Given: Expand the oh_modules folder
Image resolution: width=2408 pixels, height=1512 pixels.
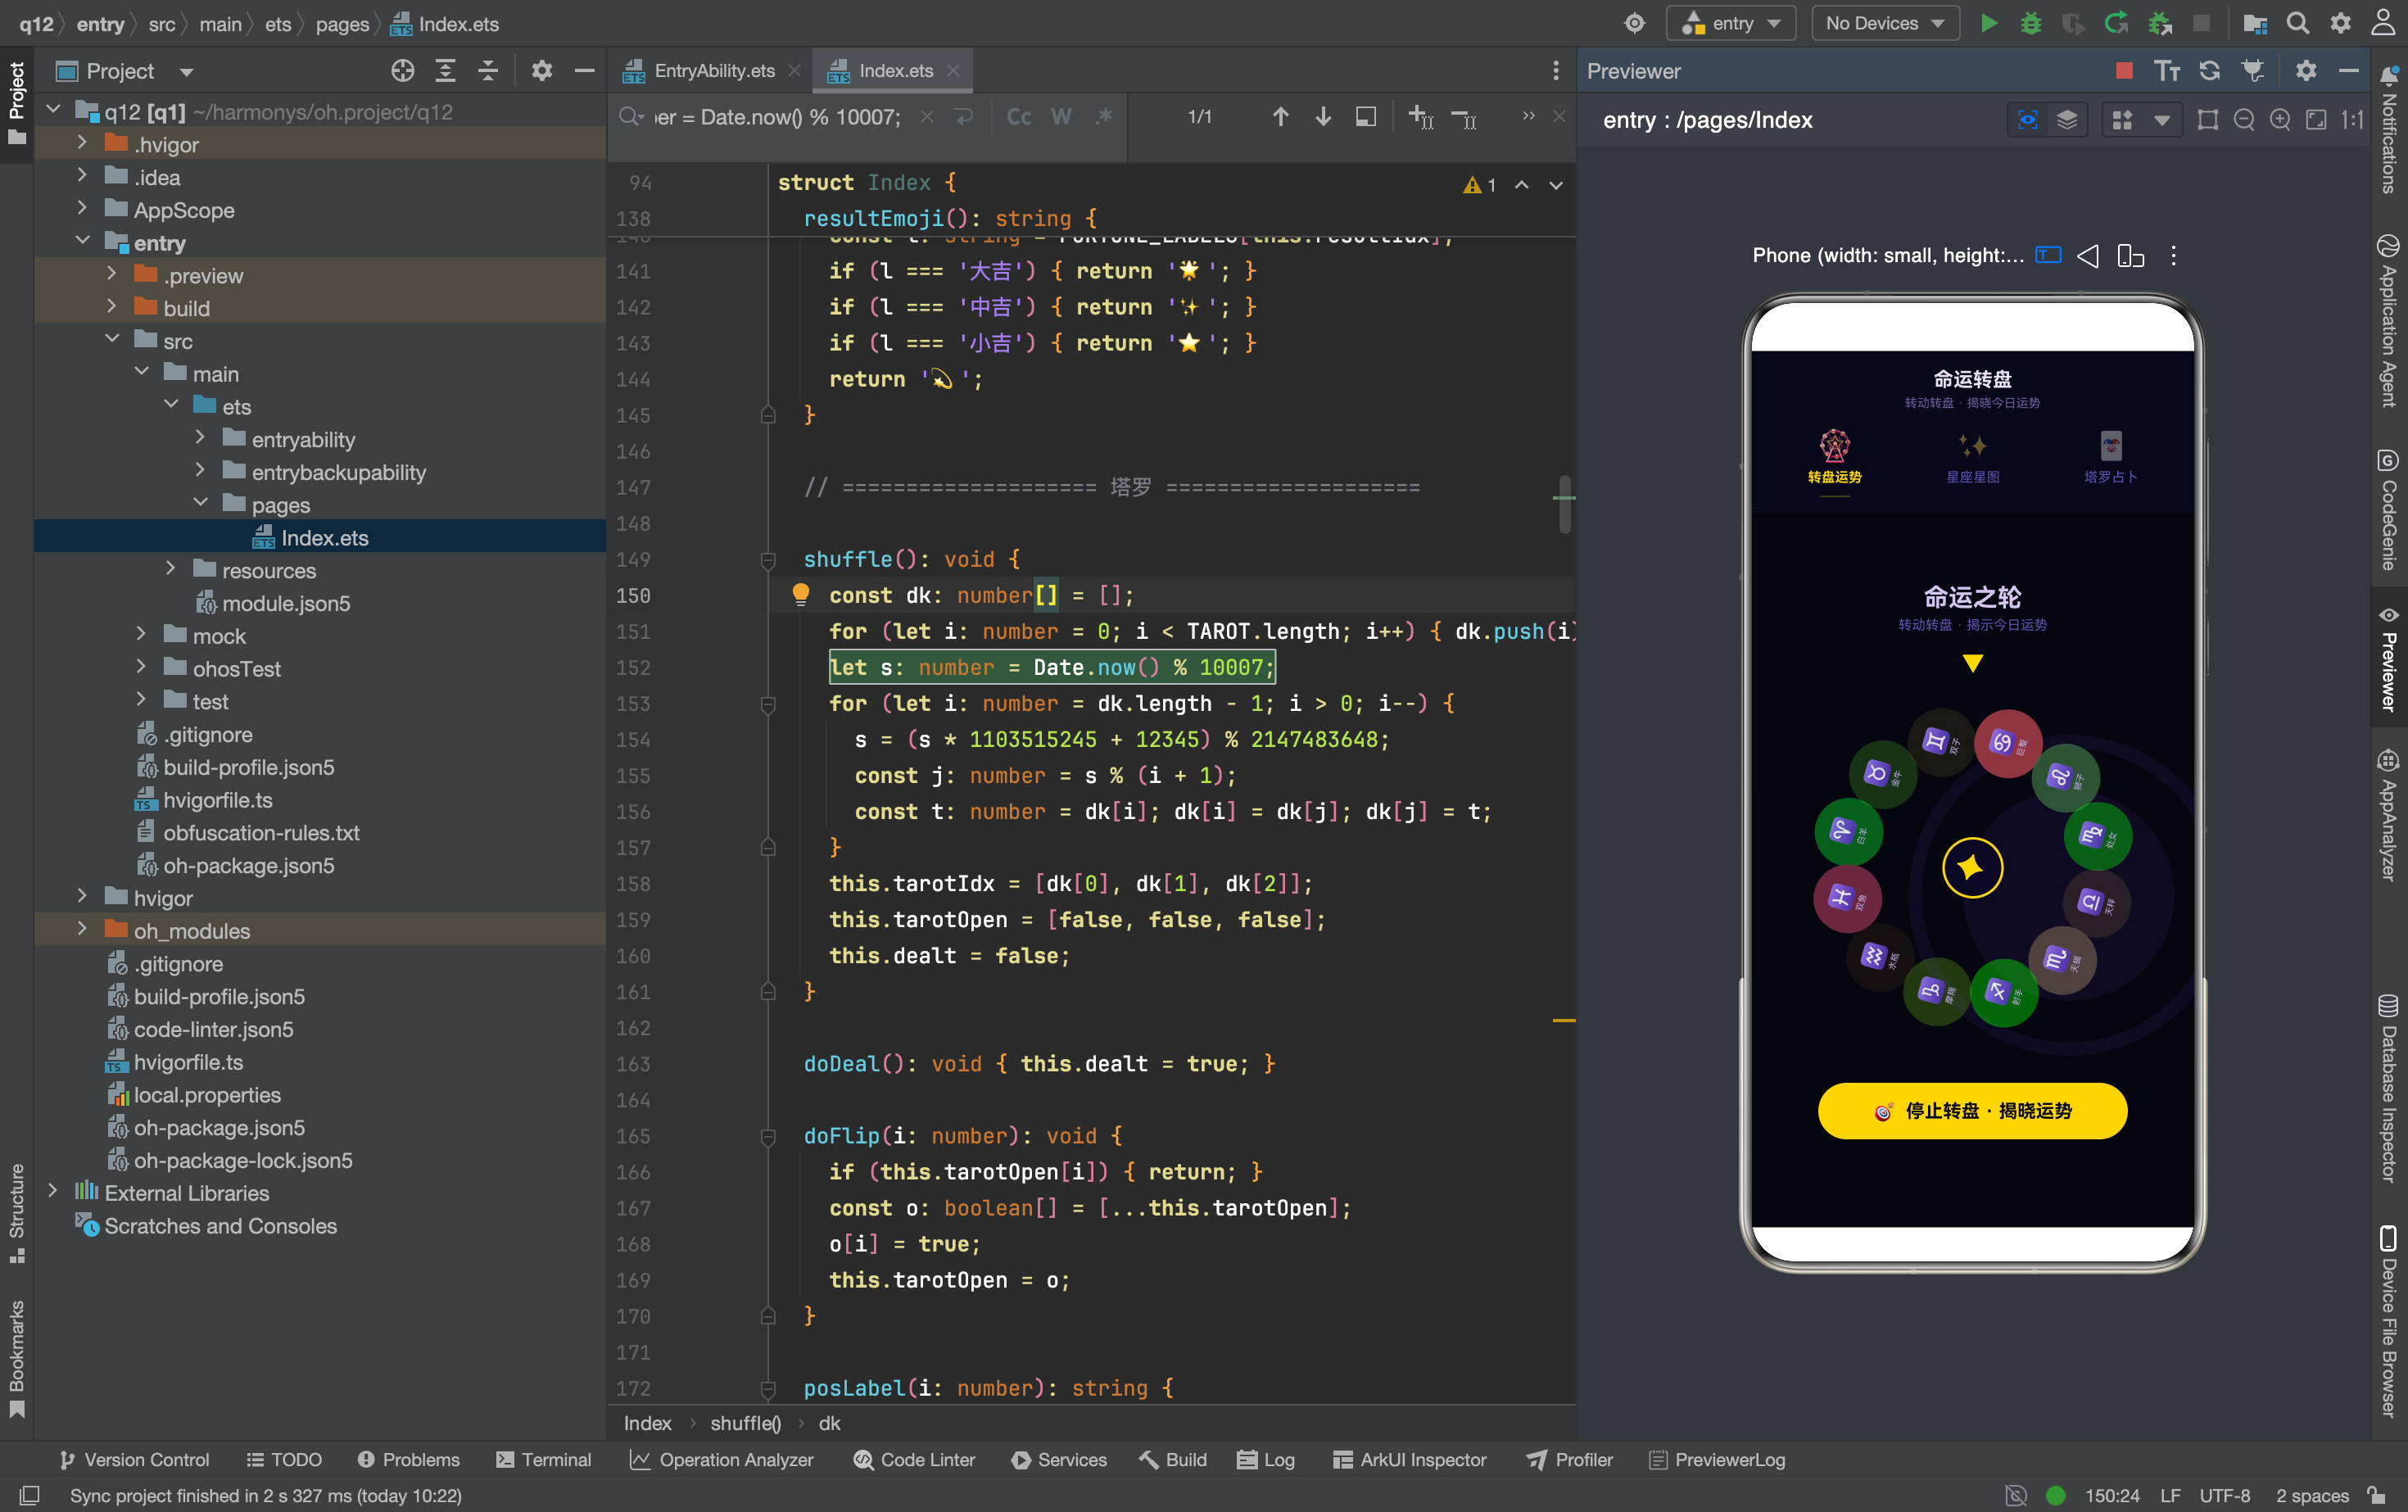Looking at the screenshot, I should (82, 930).
